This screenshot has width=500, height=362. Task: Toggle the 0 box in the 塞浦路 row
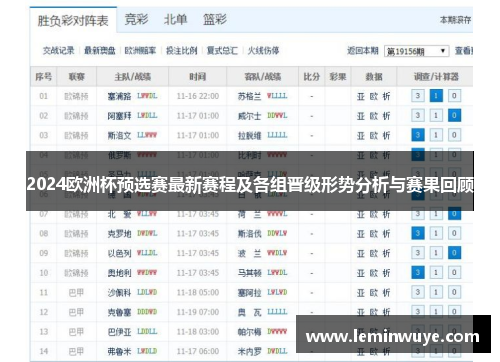(454, 96)
